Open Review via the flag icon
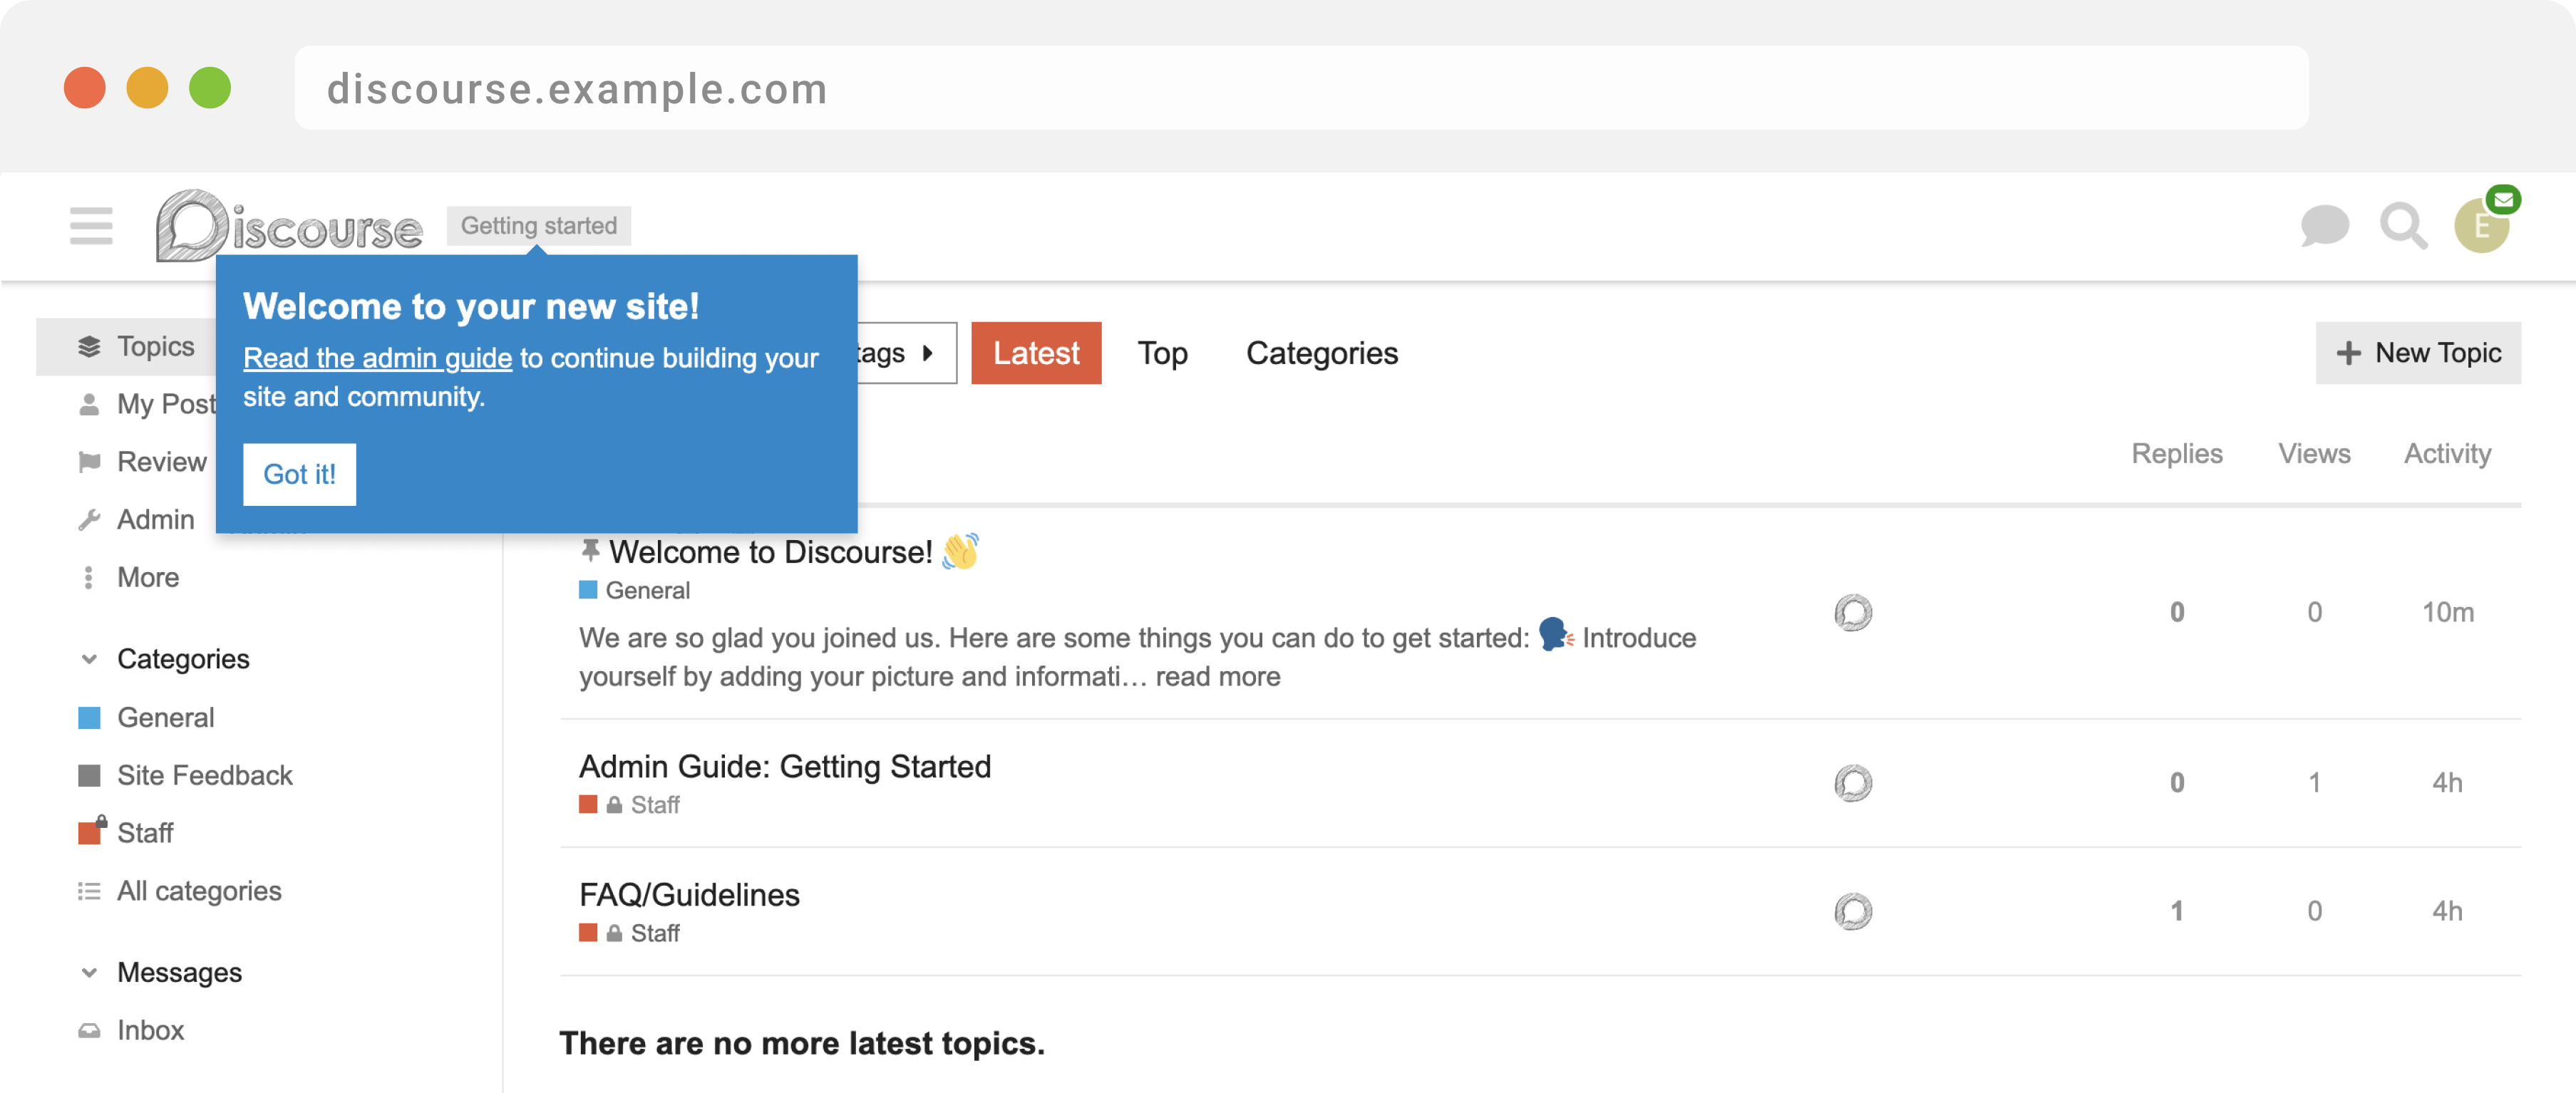Viewport: 2576px width, 1093px height. [x=89, y=462]
